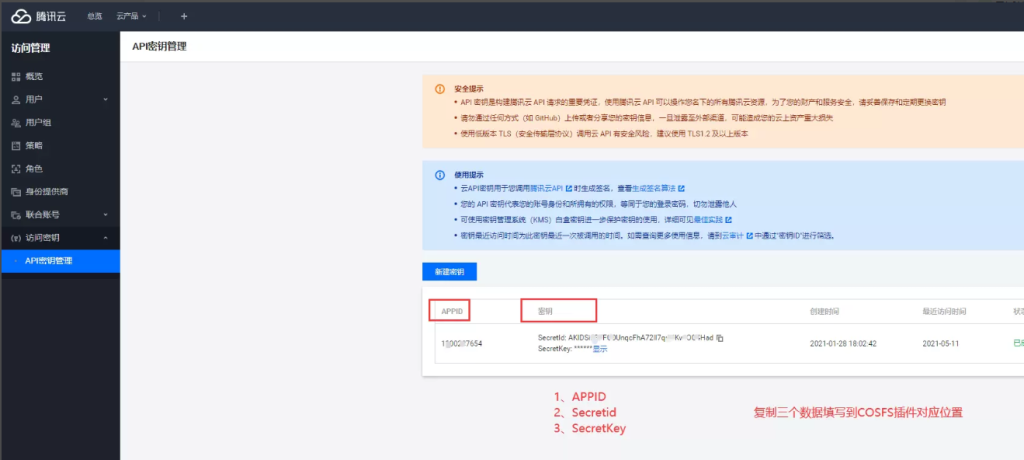Click external-link icon after 云审计
The image size is (1024, 460).
coord(750,236)
